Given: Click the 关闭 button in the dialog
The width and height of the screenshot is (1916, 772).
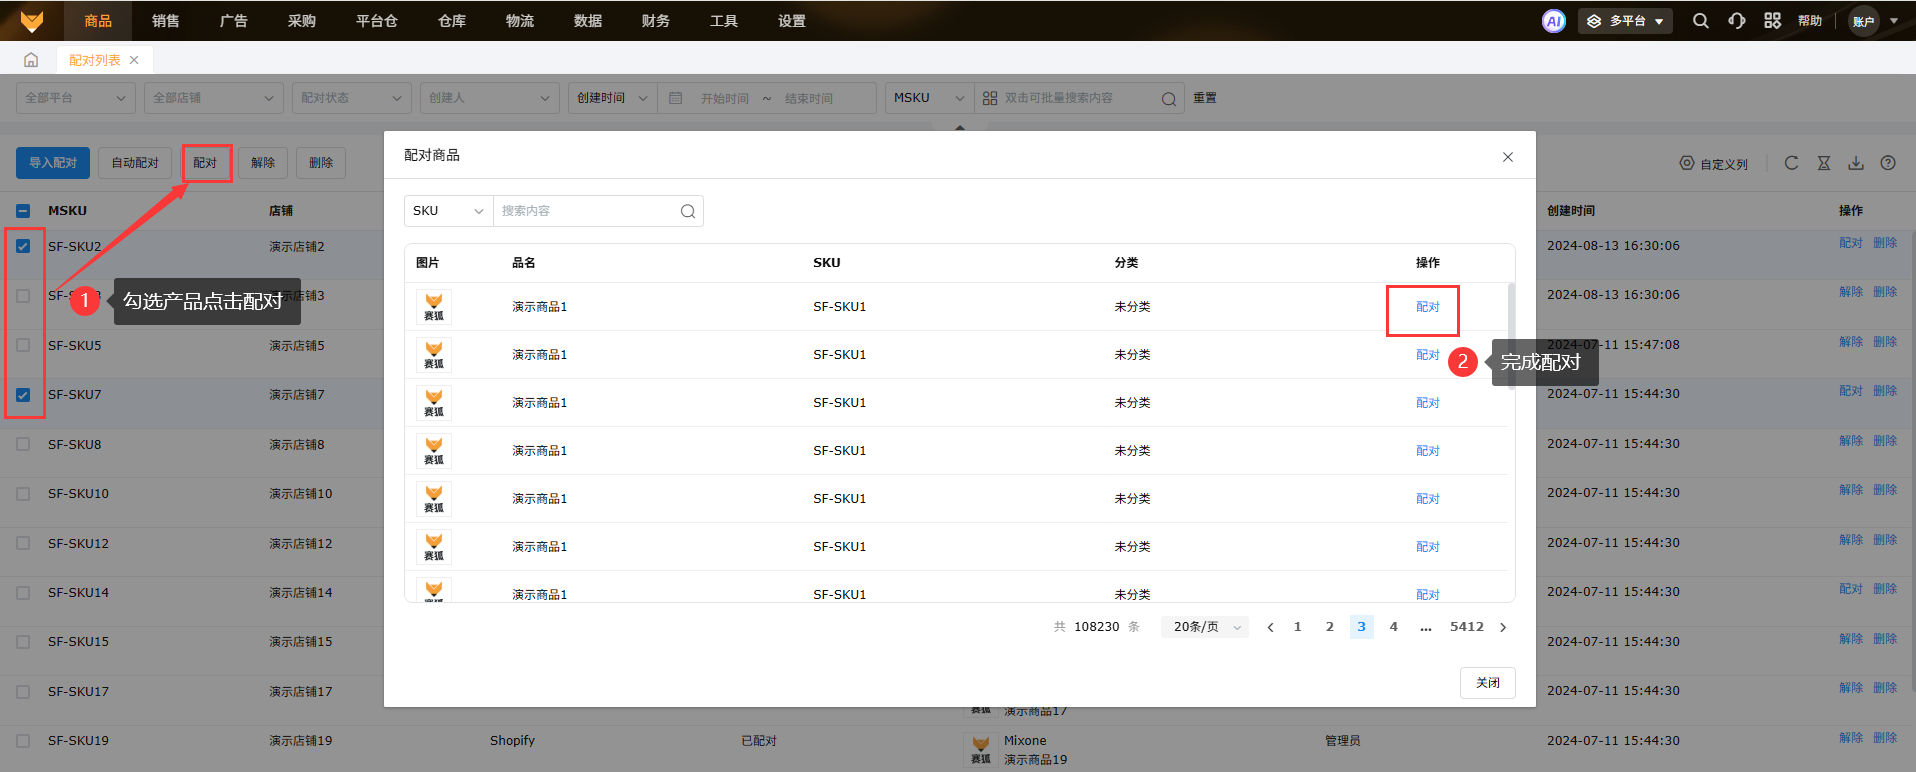Looking at the screenshot, I should (1488, 683).
